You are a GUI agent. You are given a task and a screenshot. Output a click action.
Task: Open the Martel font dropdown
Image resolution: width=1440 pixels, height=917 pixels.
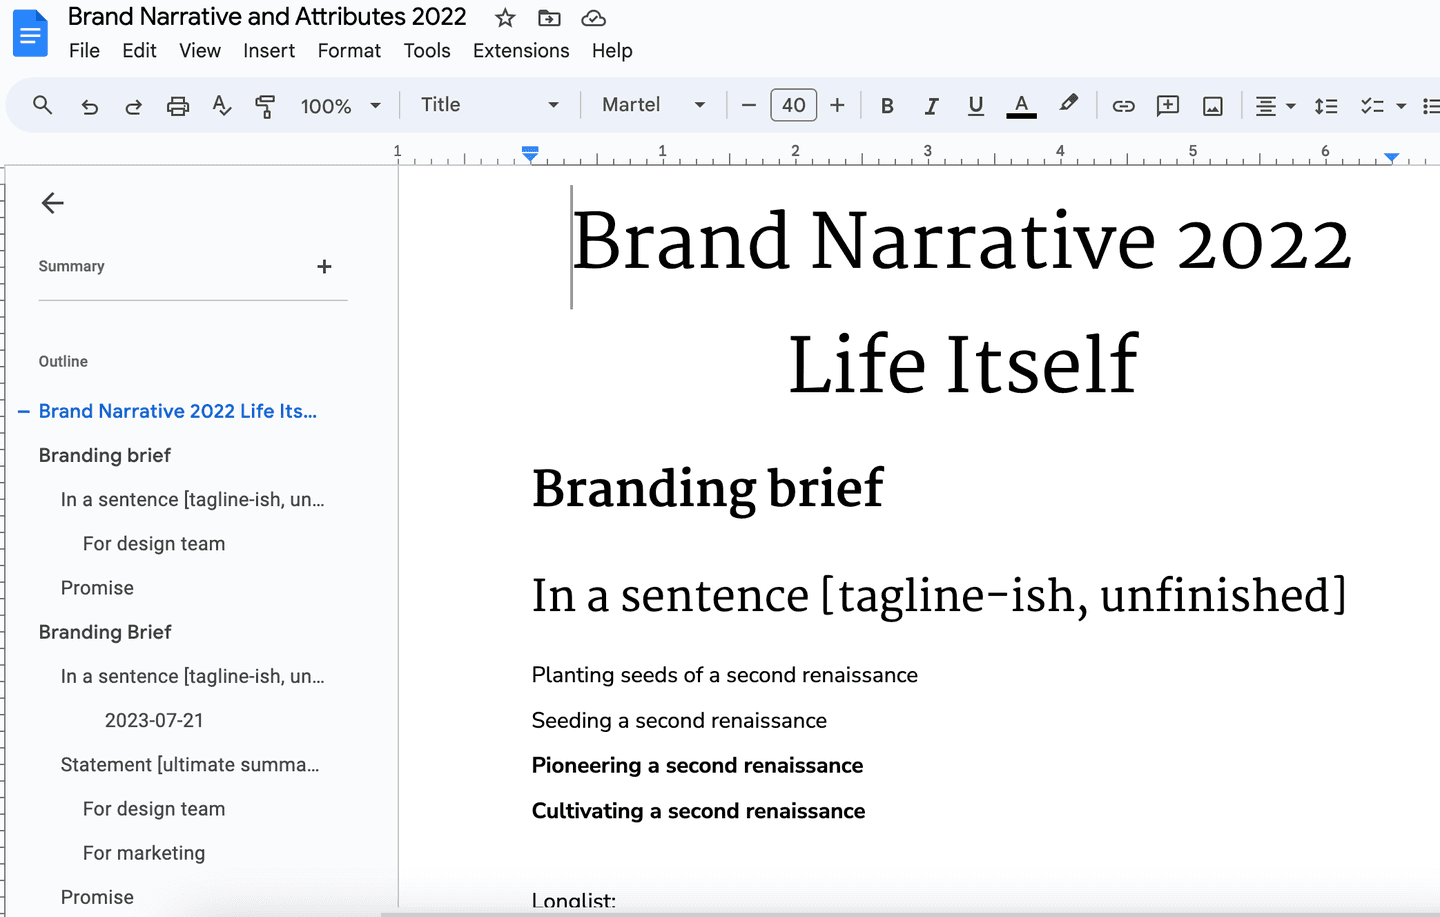point(652,105)
